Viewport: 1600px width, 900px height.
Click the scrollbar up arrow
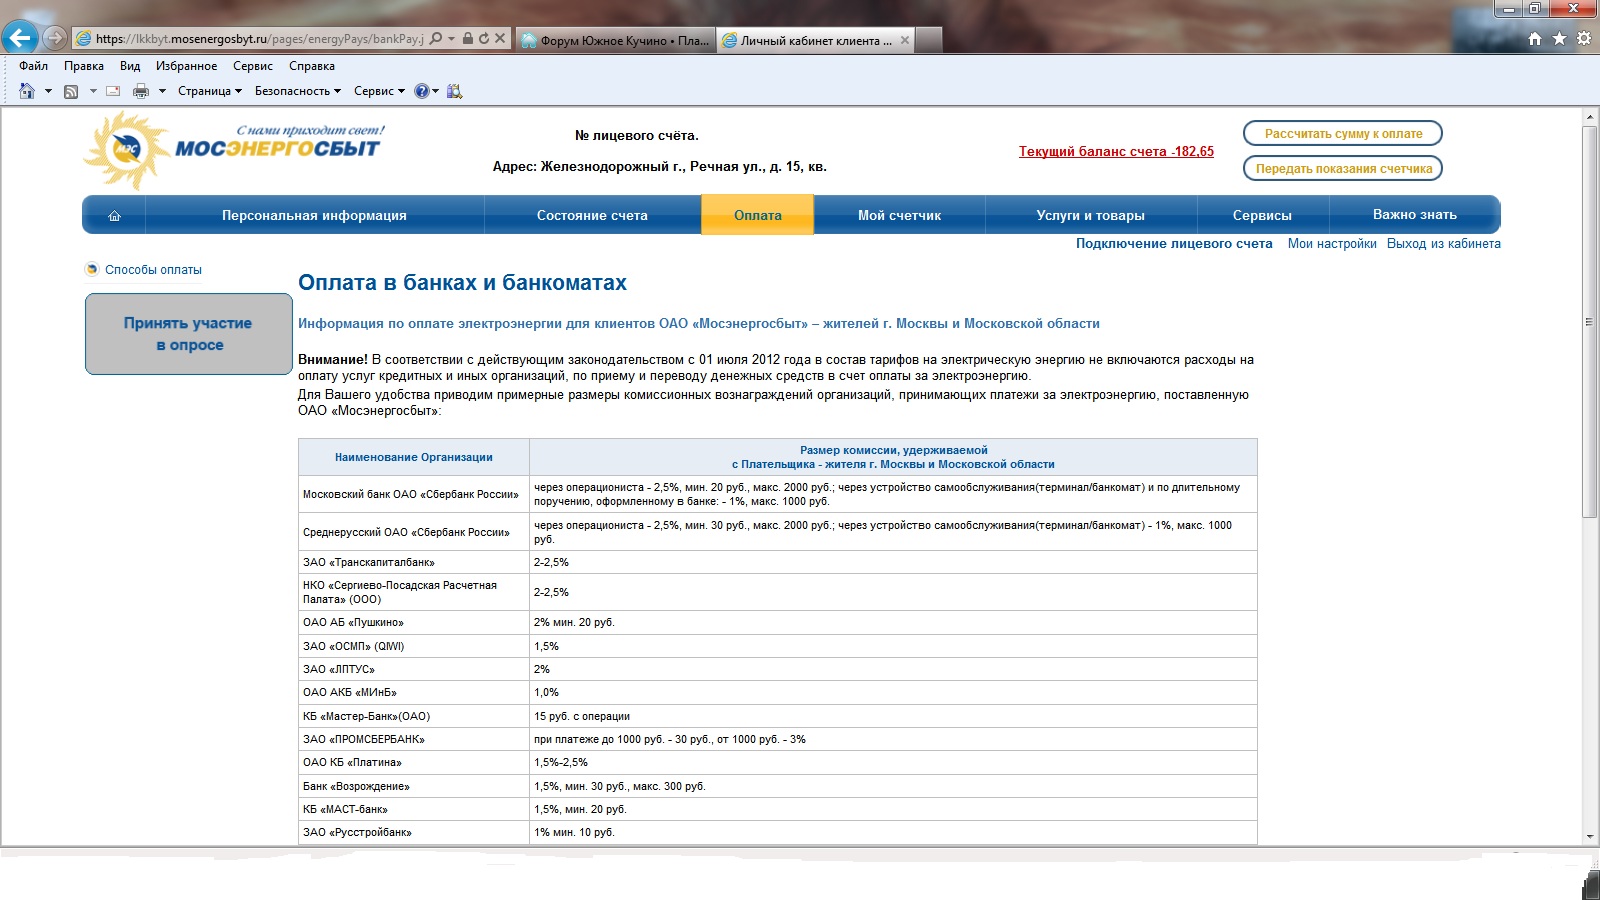[x=1590, y=118]
